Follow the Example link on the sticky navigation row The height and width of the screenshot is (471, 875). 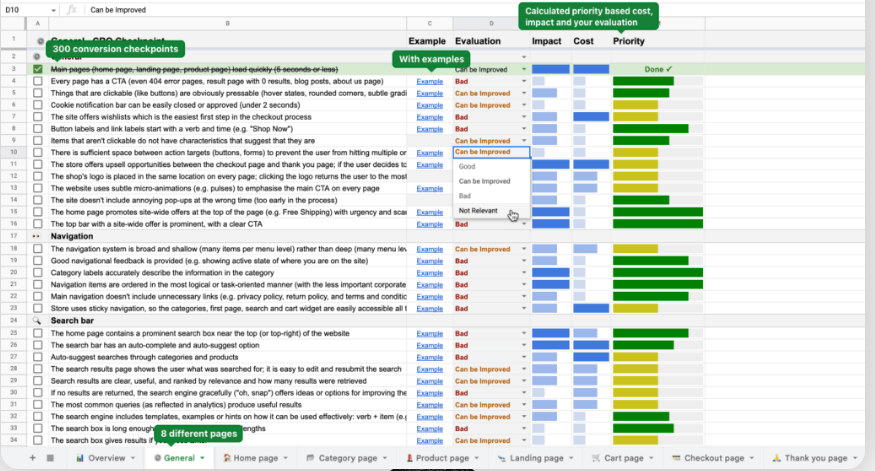coord(430,309)
